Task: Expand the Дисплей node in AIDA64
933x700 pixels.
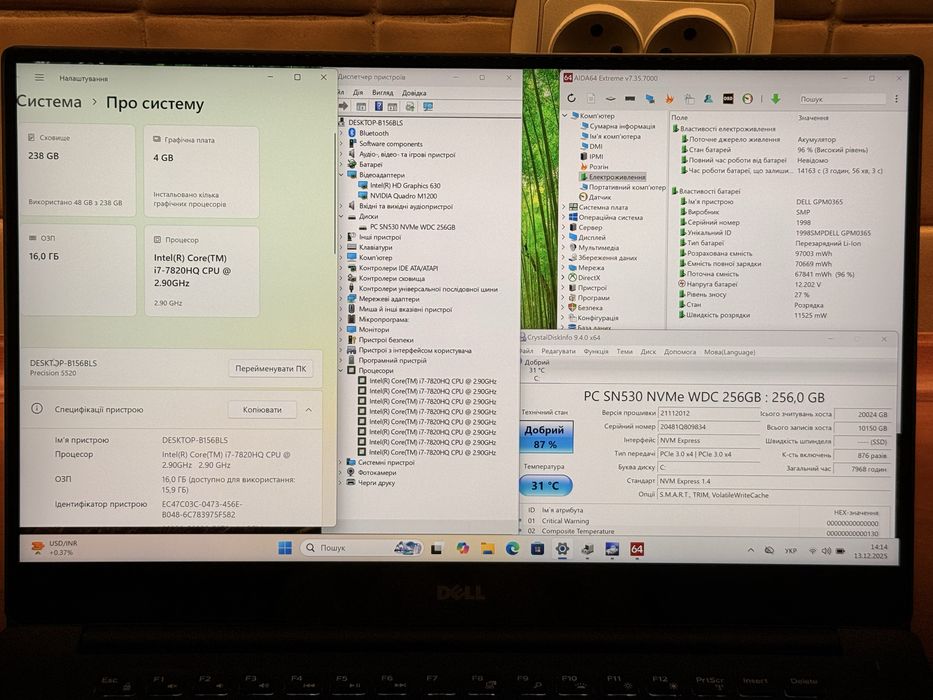Action: click(564, 238)
